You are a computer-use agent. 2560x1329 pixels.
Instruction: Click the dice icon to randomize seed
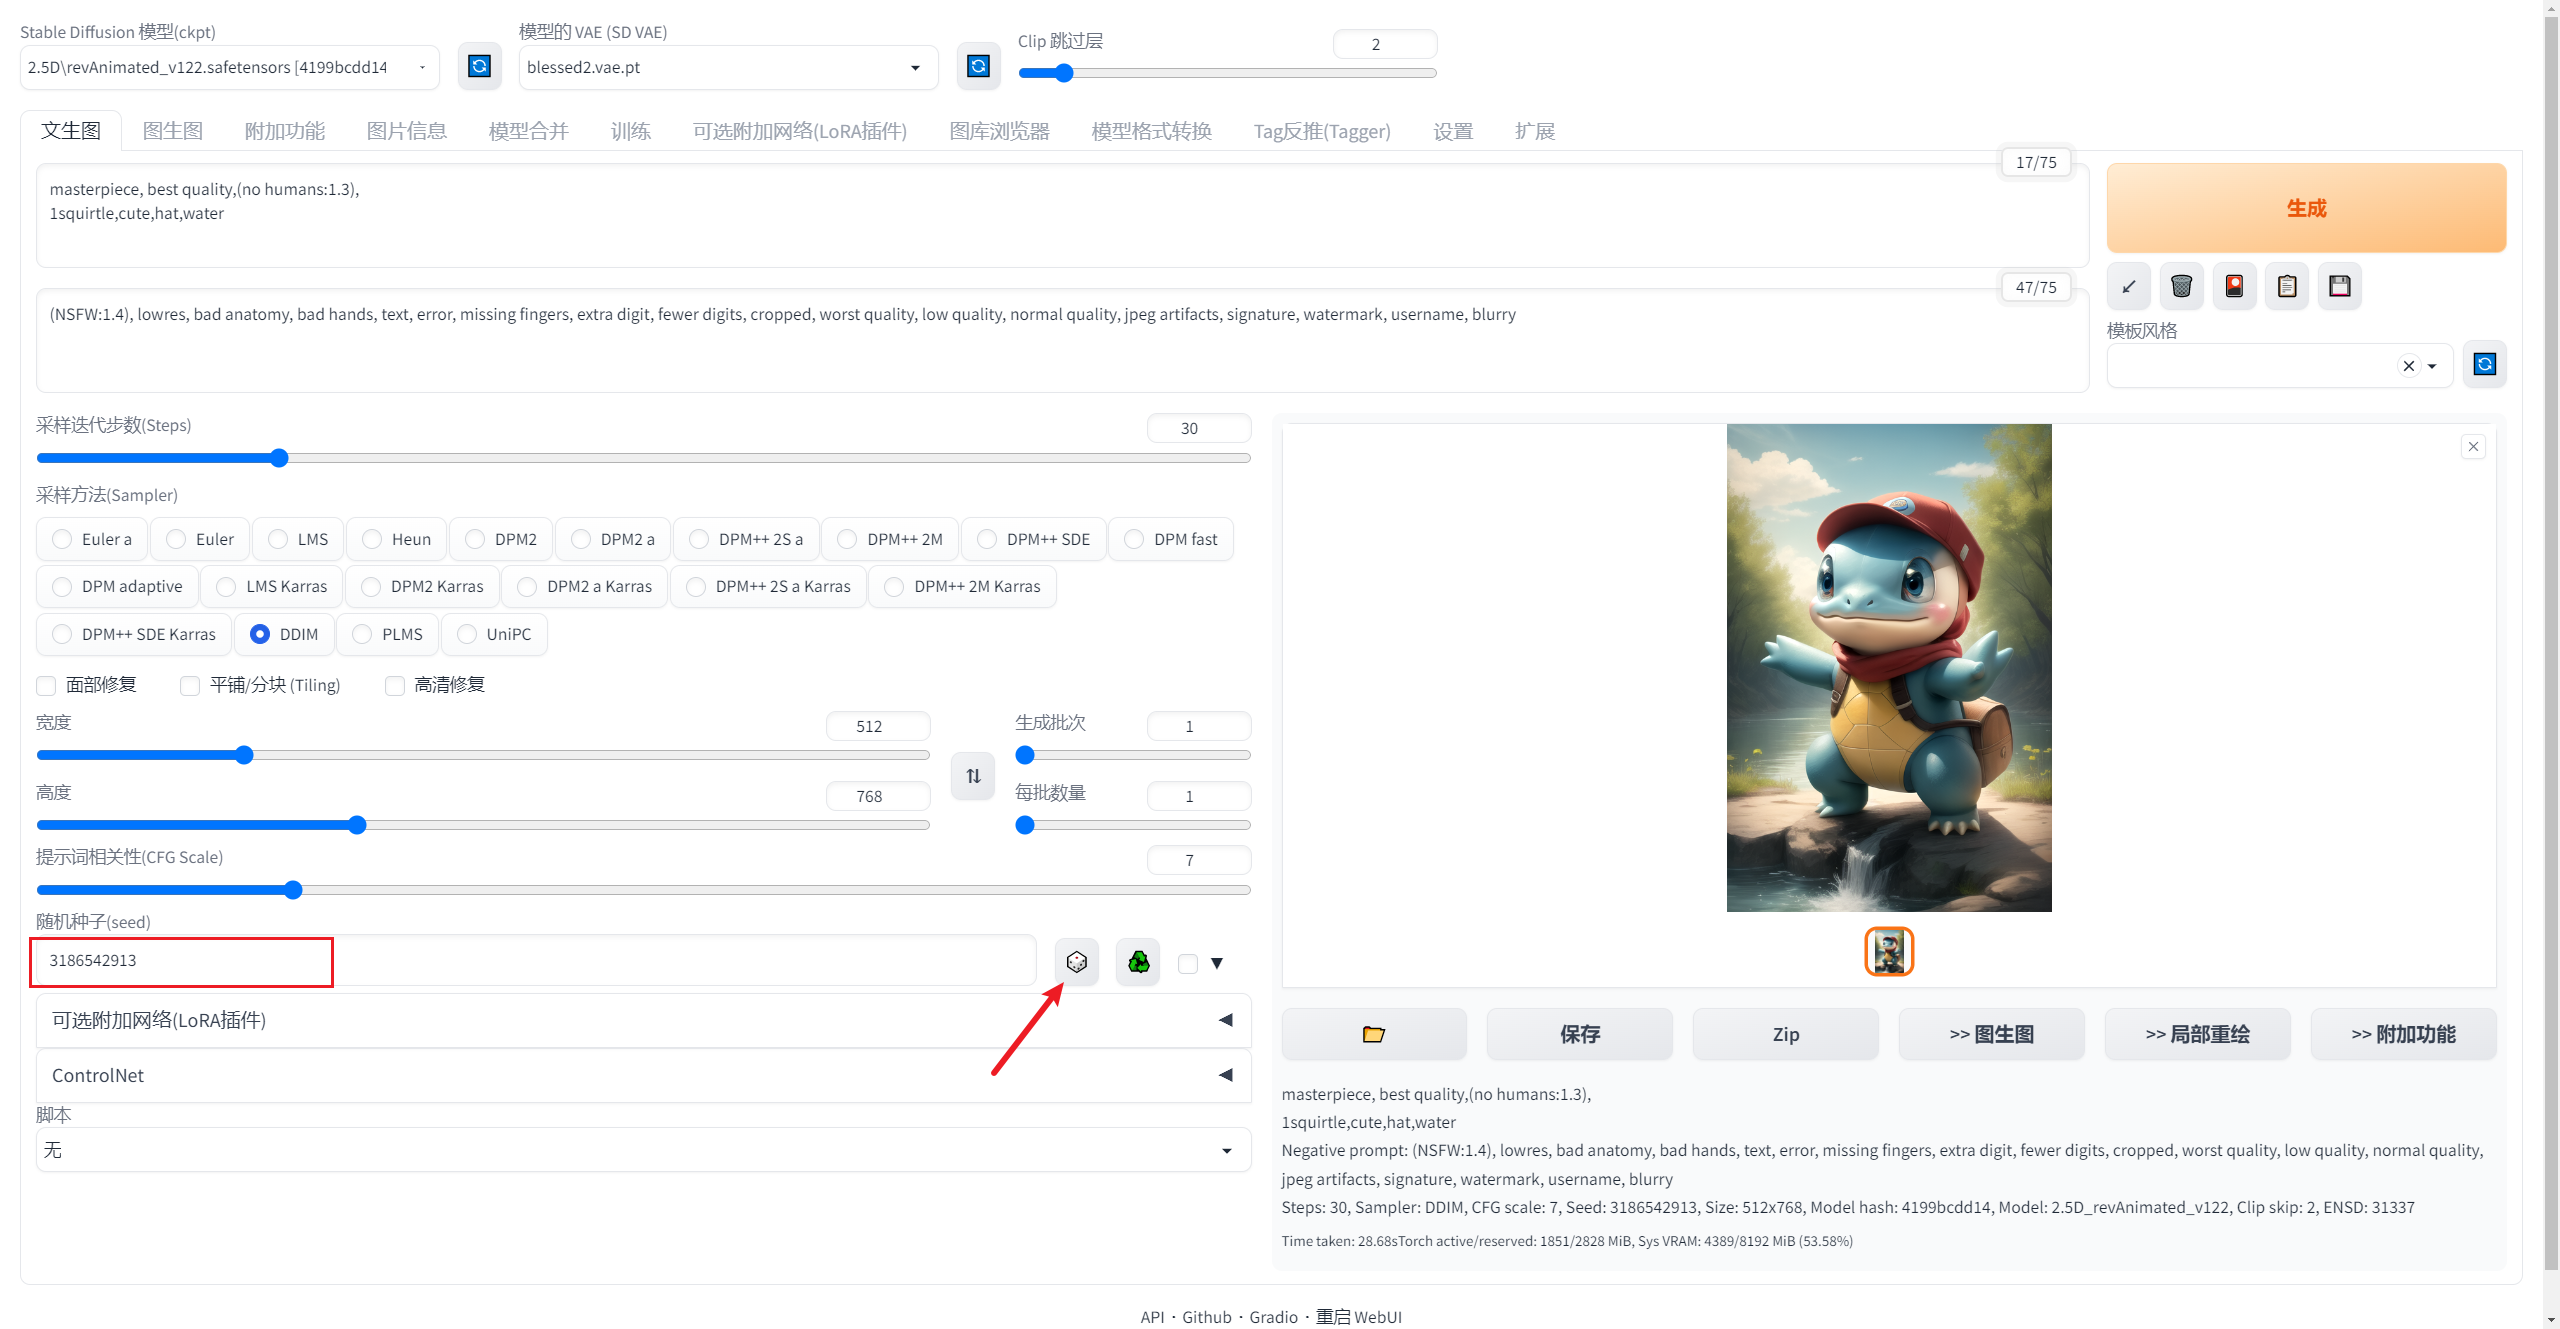tap(1076, 962)
